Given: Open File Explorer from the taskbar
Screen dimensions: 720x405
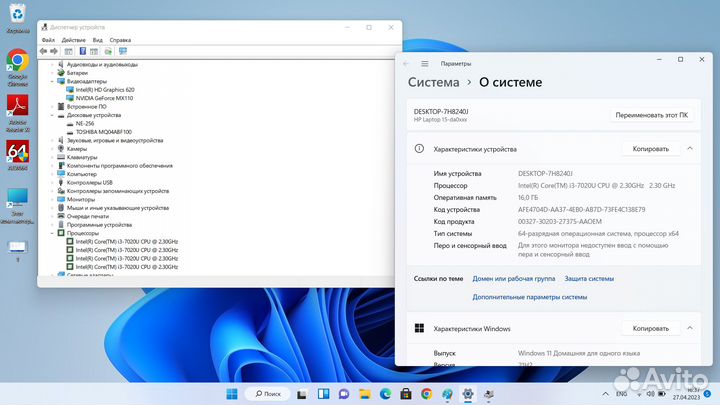Looking at the screenshot, I should click(x=365, y=394).
